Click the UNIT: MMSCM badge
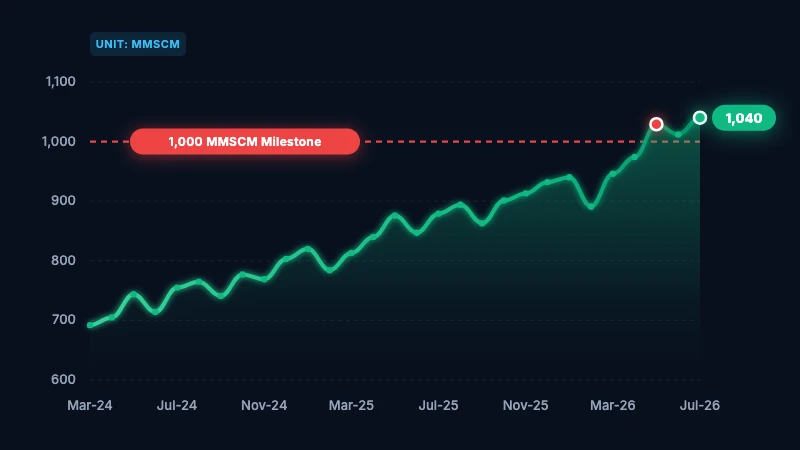This screenshot has height=450, width=800. [138, 44]
